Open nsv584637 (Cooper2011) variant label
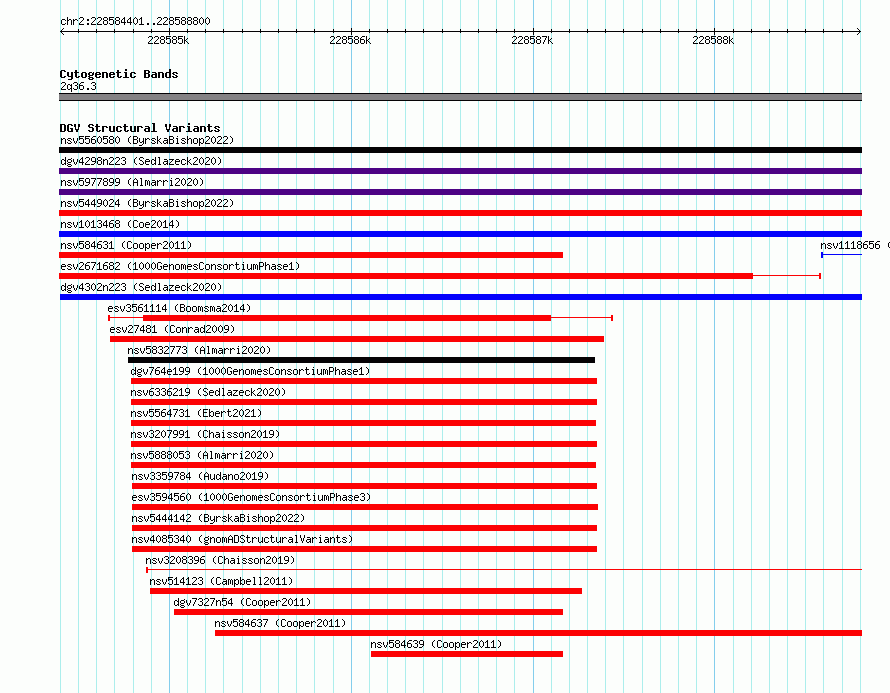The image size is (890, 693). pos(280,623)
